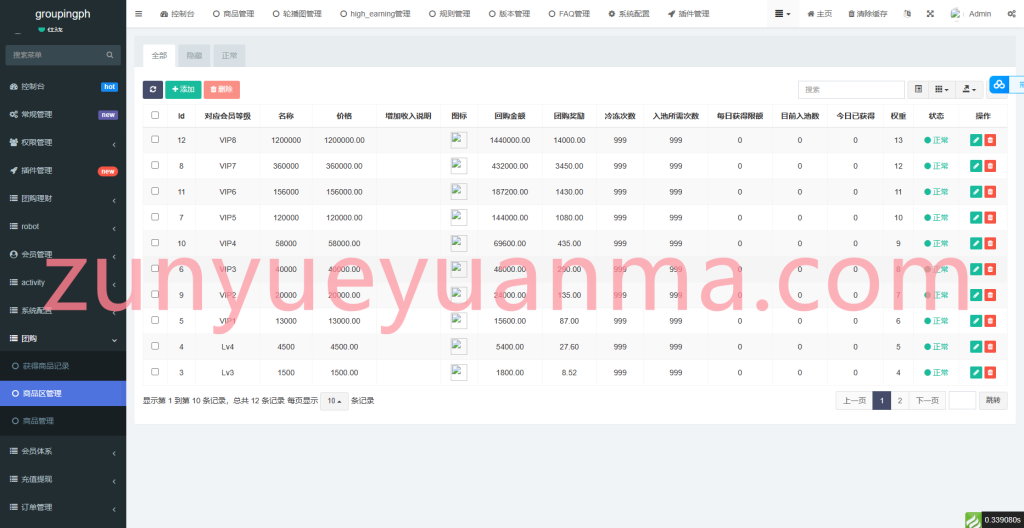Delete the VIP8 row with trash icon
The height and width of the screenshot is (528, 1024).
click(x=990, y=140)
